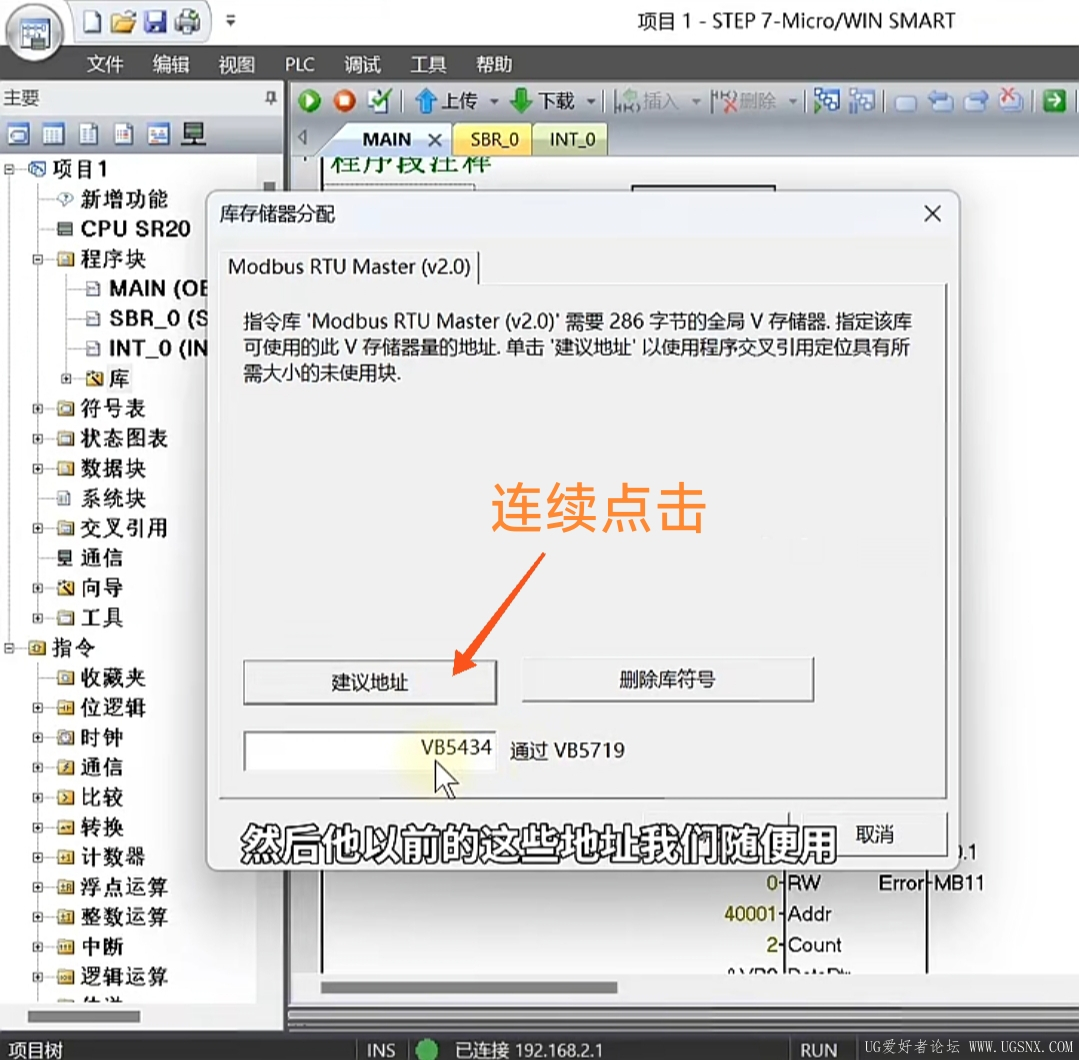Expand the 库 folder under 程序块
The height and width of the screenshot is (1060, 1079).
[x=66, y=378]
